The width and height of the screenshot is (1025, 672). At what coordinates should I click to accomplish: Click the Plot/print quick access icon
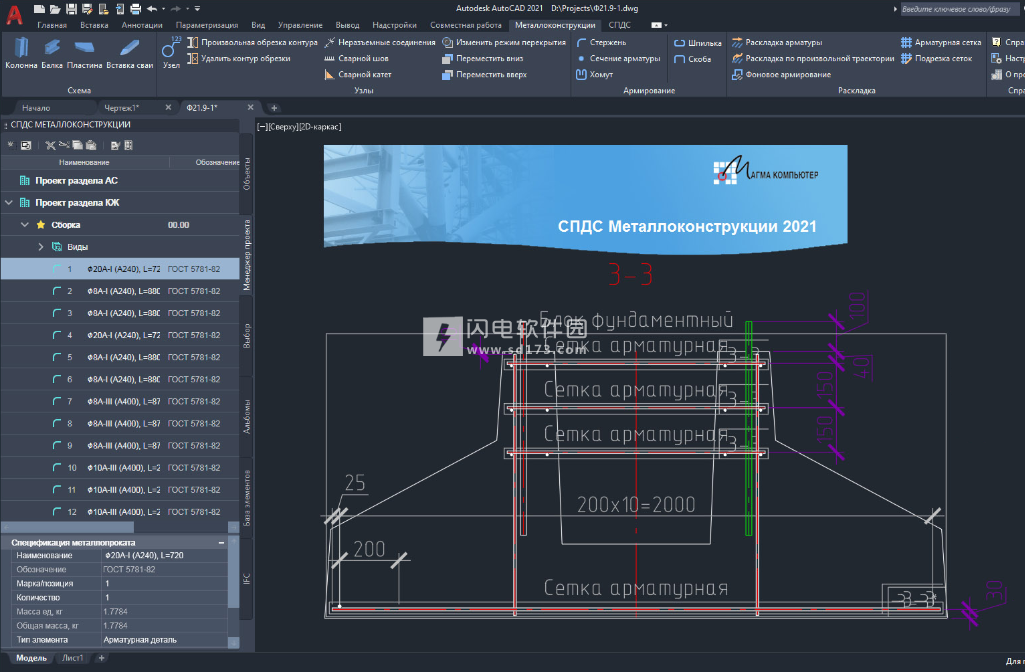coord(135,8)
